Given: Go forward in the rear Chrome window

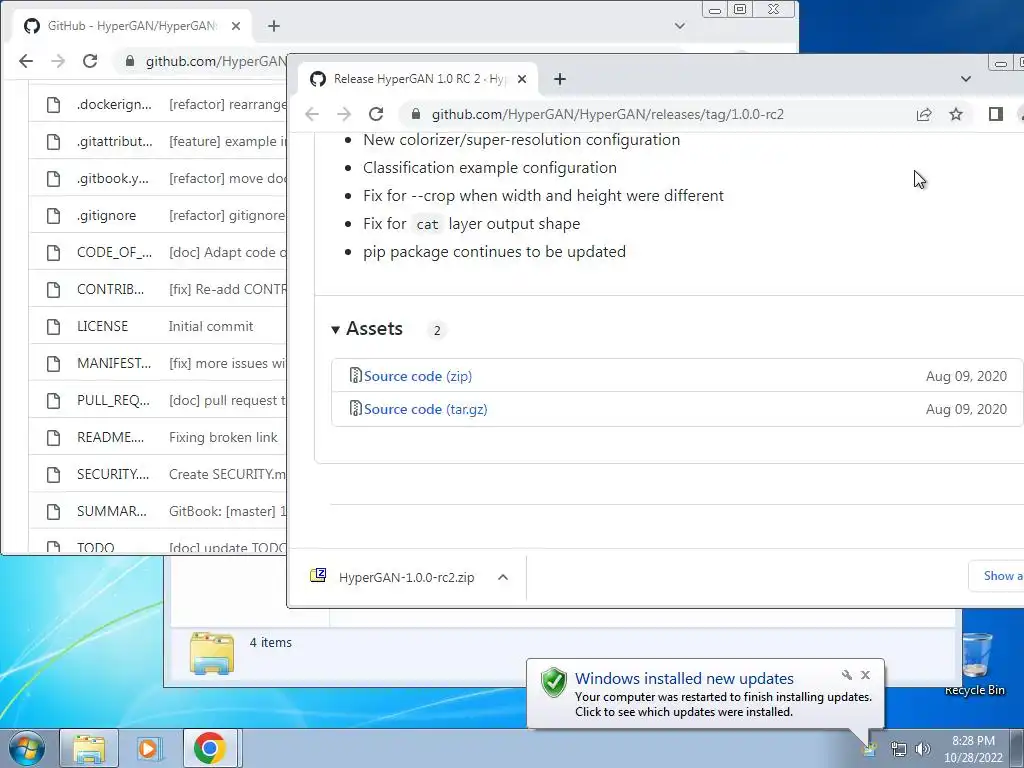Looking at the screenshot, I should click(57, 61).
